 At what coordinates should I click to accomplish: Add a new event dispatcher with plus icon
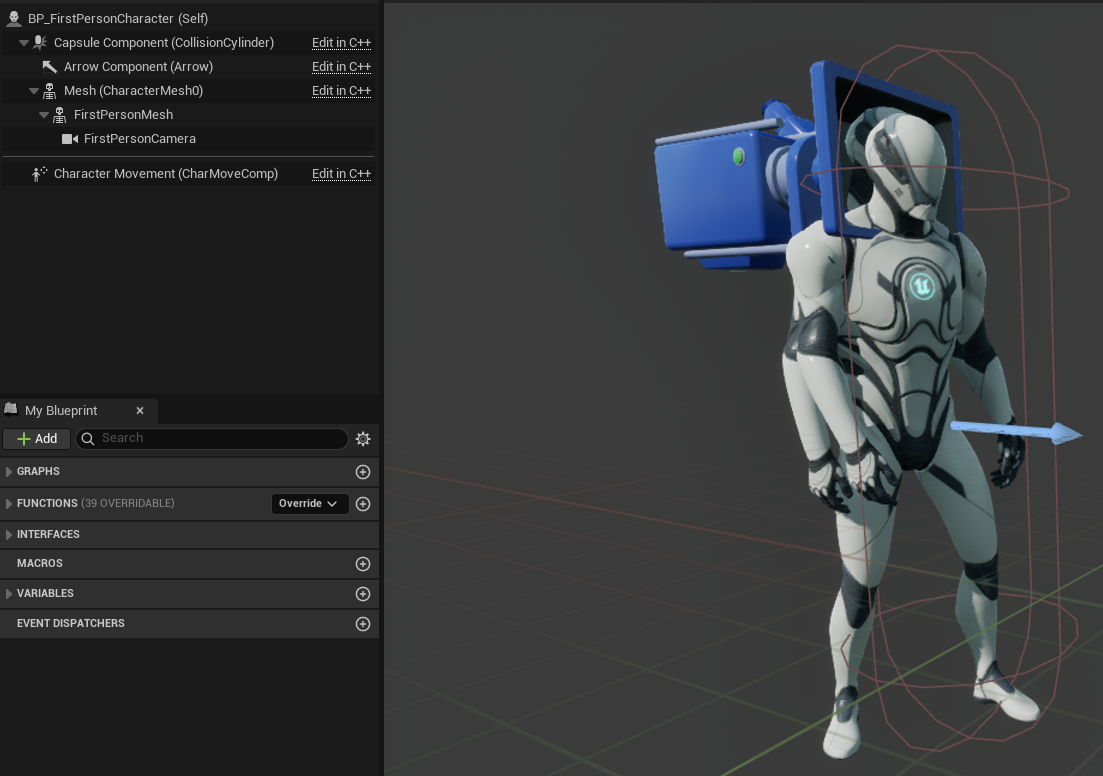coord(363,624)
